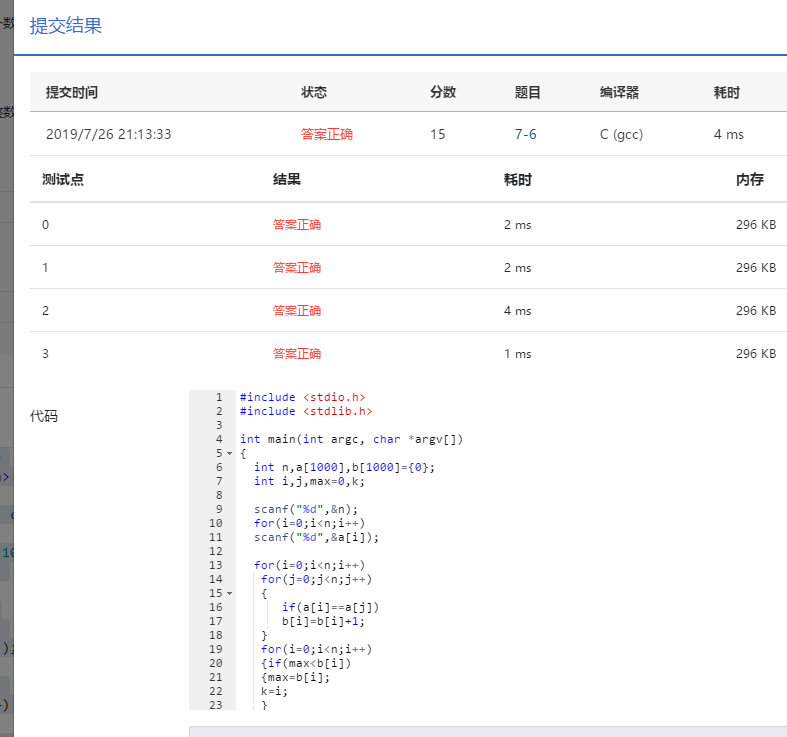Click the compiler value C (gcc)
The height and width of the screenshot is (737, 787).
pyautogui.click(x=621, y=135)
